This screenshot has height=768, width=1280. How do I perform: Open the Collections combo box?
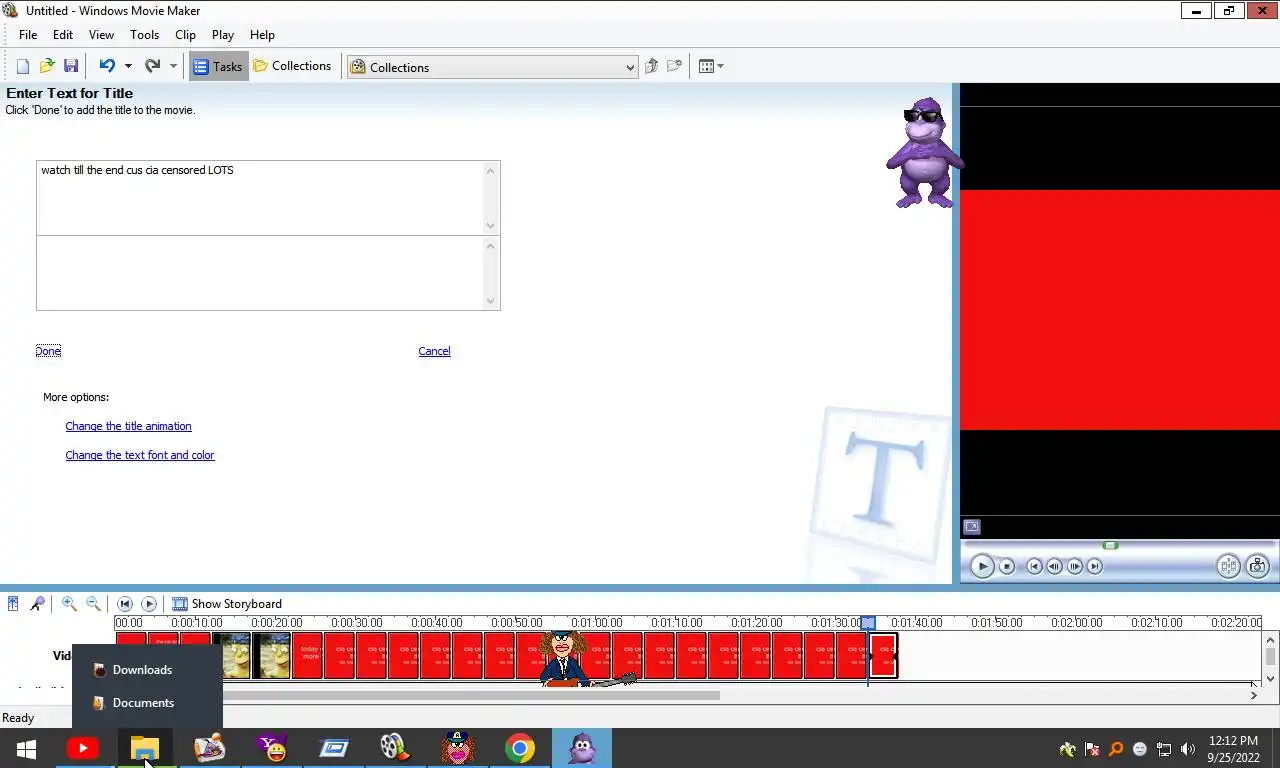[x=492, y=67]
